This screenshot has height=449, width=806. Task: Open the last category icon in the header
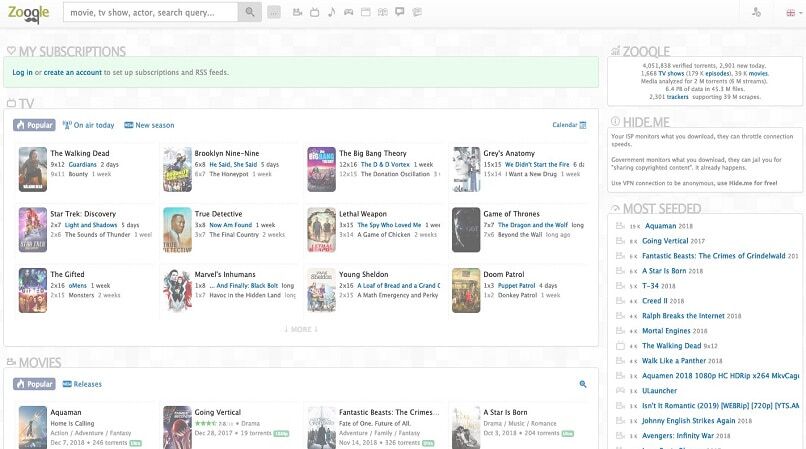417,12
